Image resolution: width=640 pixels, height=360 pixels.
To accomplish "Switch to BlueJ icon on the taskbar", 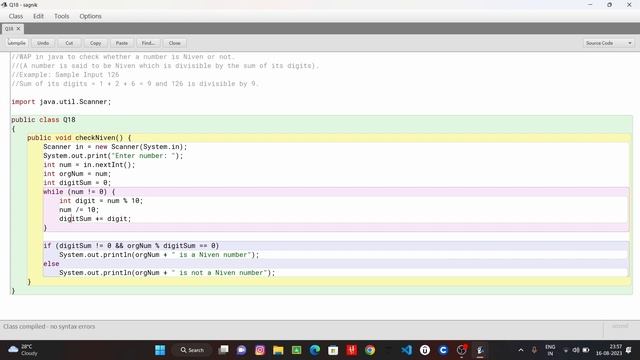I will pos(480,350).
